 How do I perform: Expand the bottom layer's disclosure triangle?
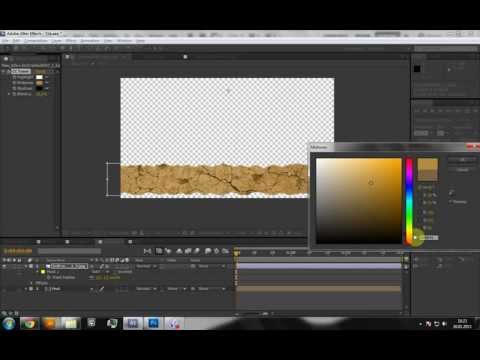[x=26, y=289]
